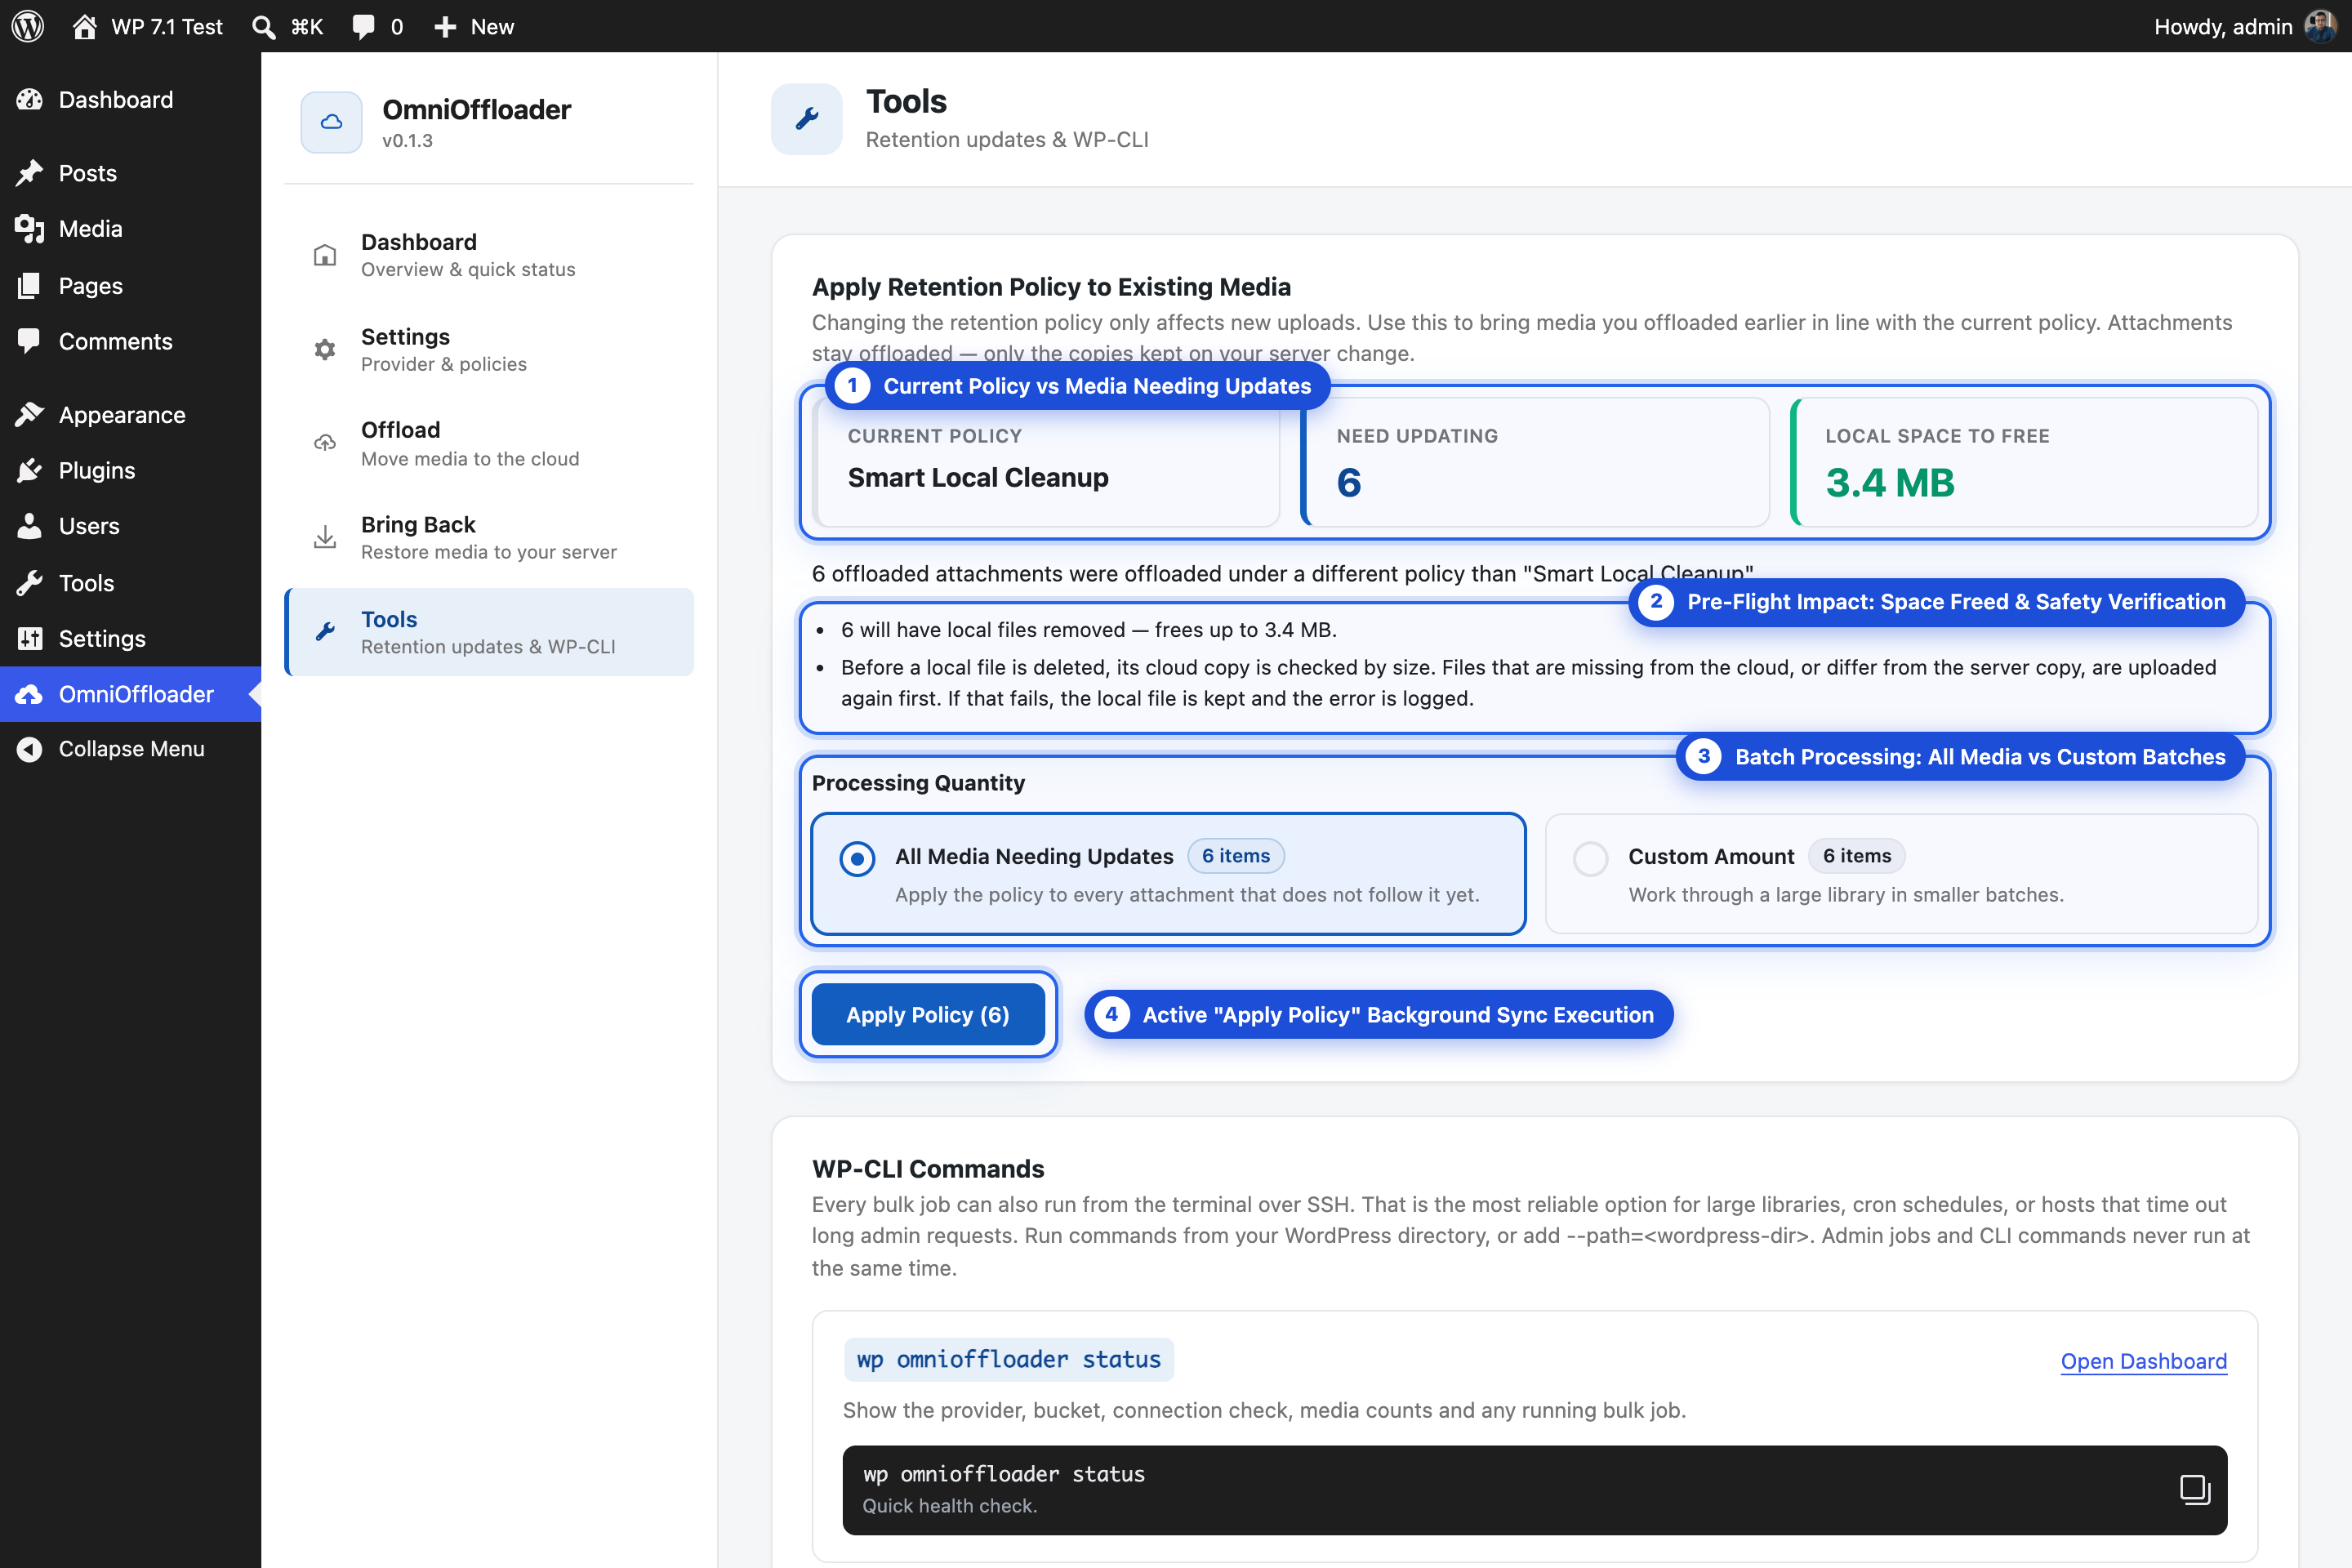The height and width of the screenshot is (1568, 2352).
Task: Open the WordPress Tools wrench icon
Action: tap(30, 583)
